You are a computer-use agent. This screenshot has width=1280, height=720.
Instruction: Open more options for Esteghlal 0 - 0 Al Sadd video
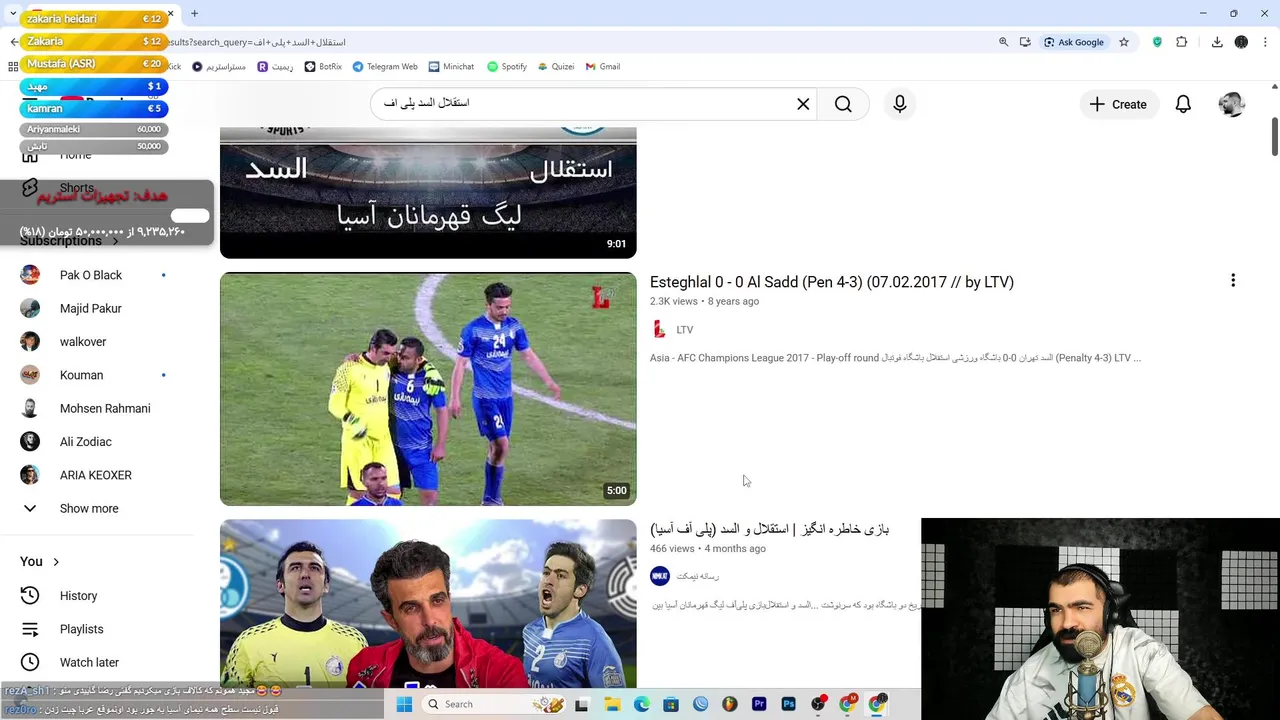[x=1233, y=281]
